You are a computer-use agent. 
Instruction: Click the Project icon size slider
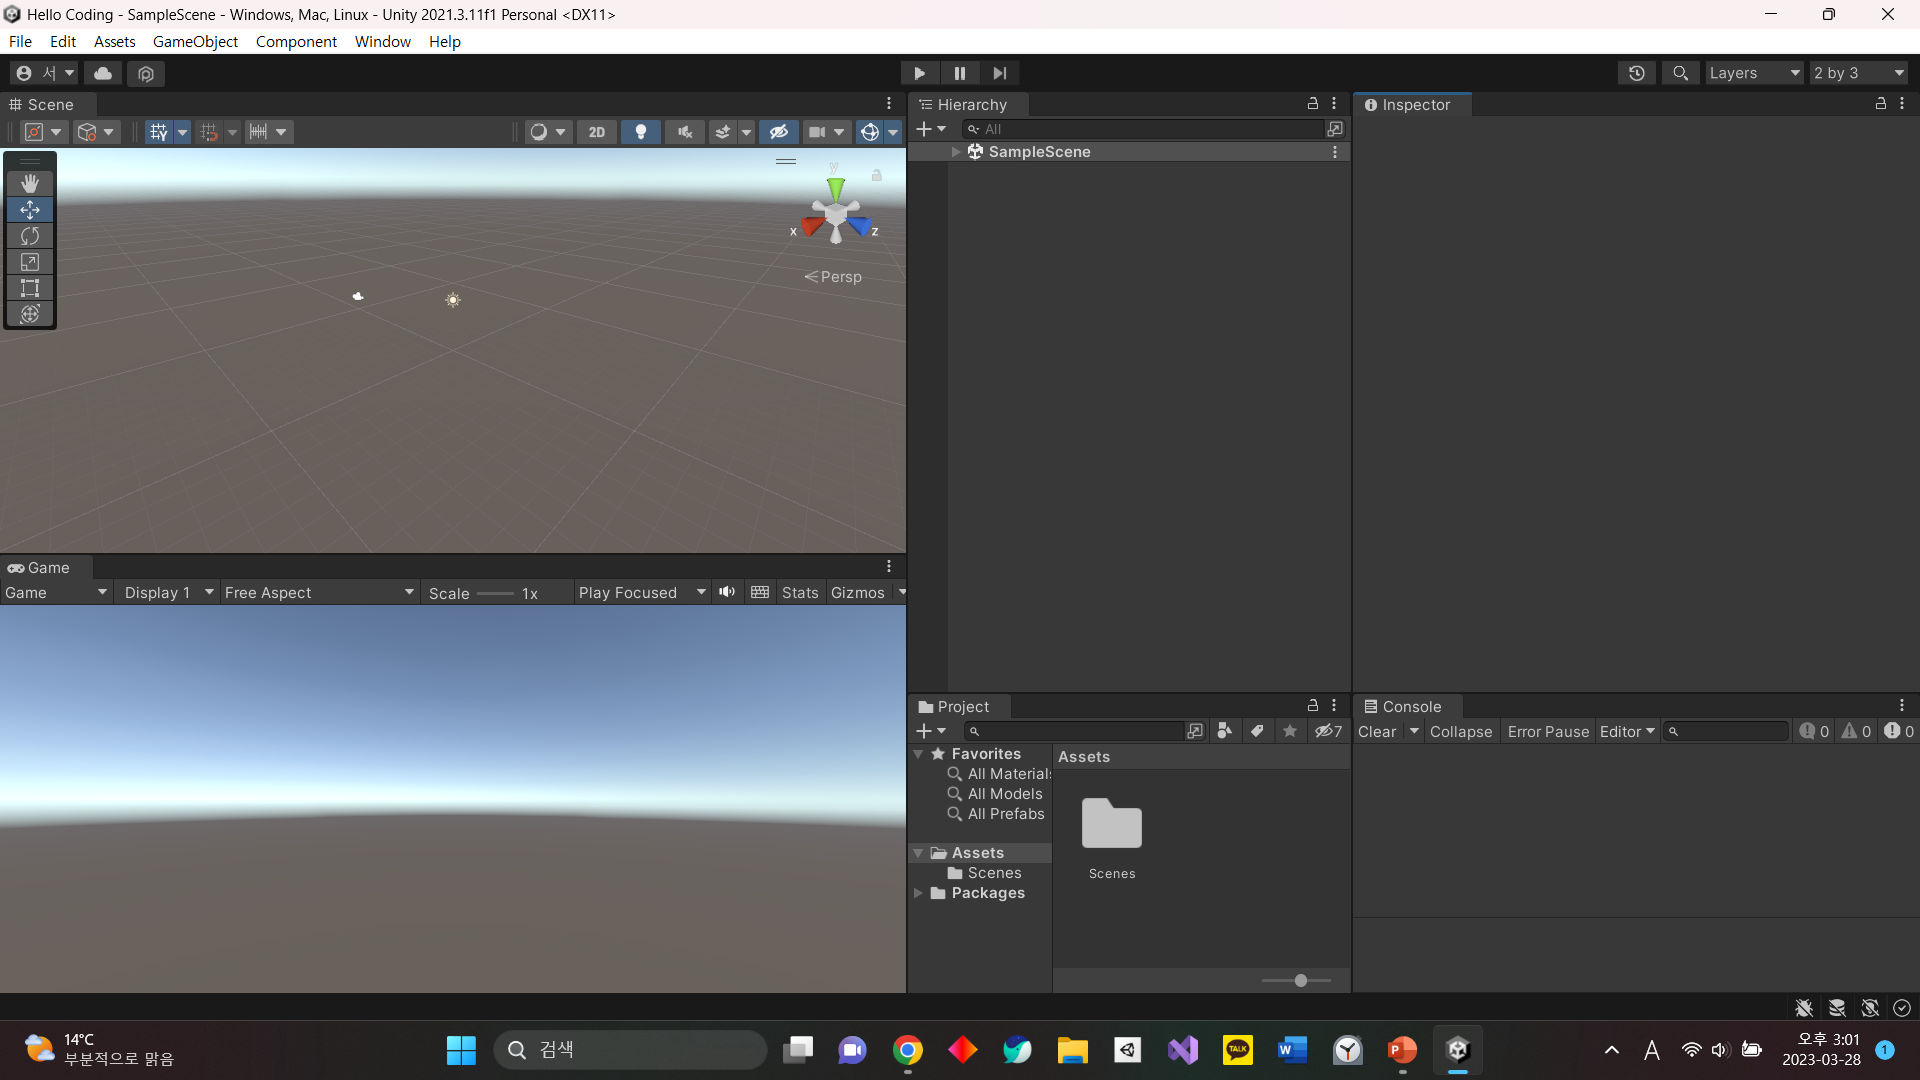click(1300, 981)
